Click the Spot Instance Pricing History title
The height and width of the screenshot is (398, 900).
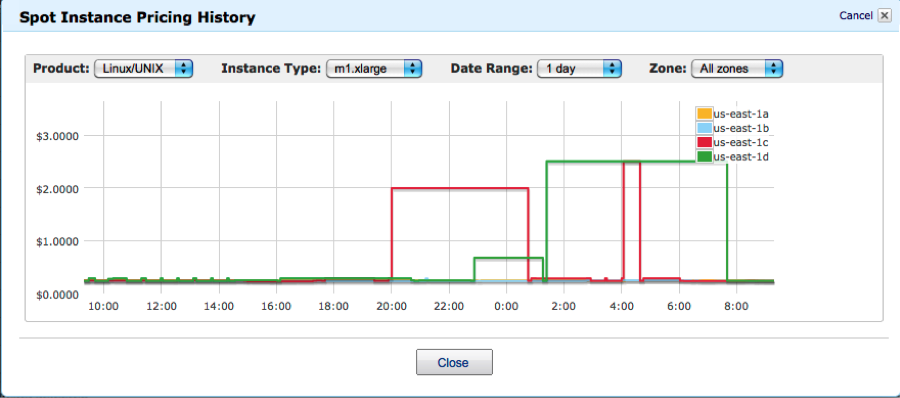(137, 17)
